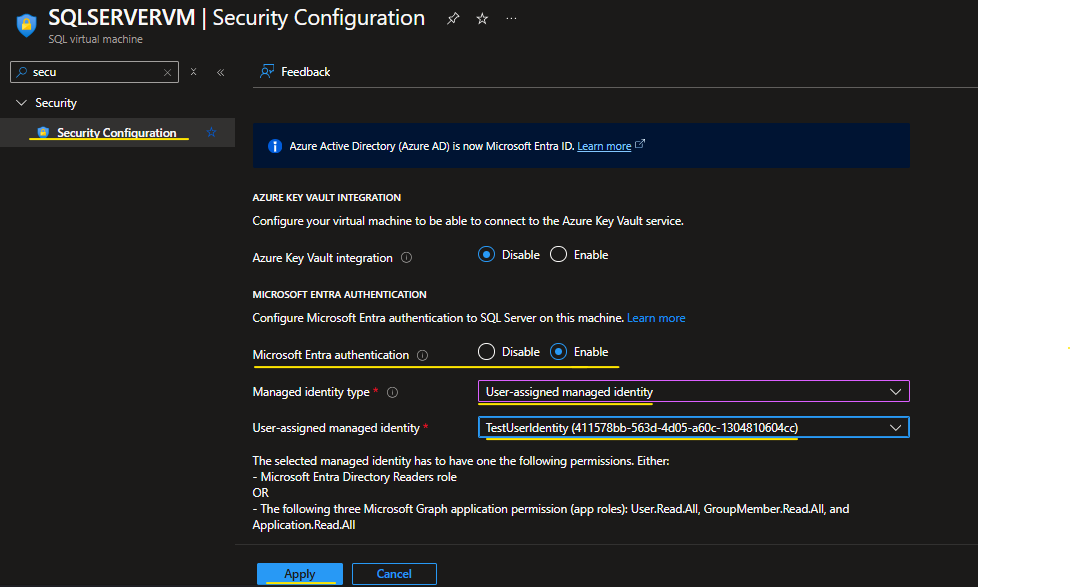Select Enable for Microsoft Entra authentication

pos(559,352)
